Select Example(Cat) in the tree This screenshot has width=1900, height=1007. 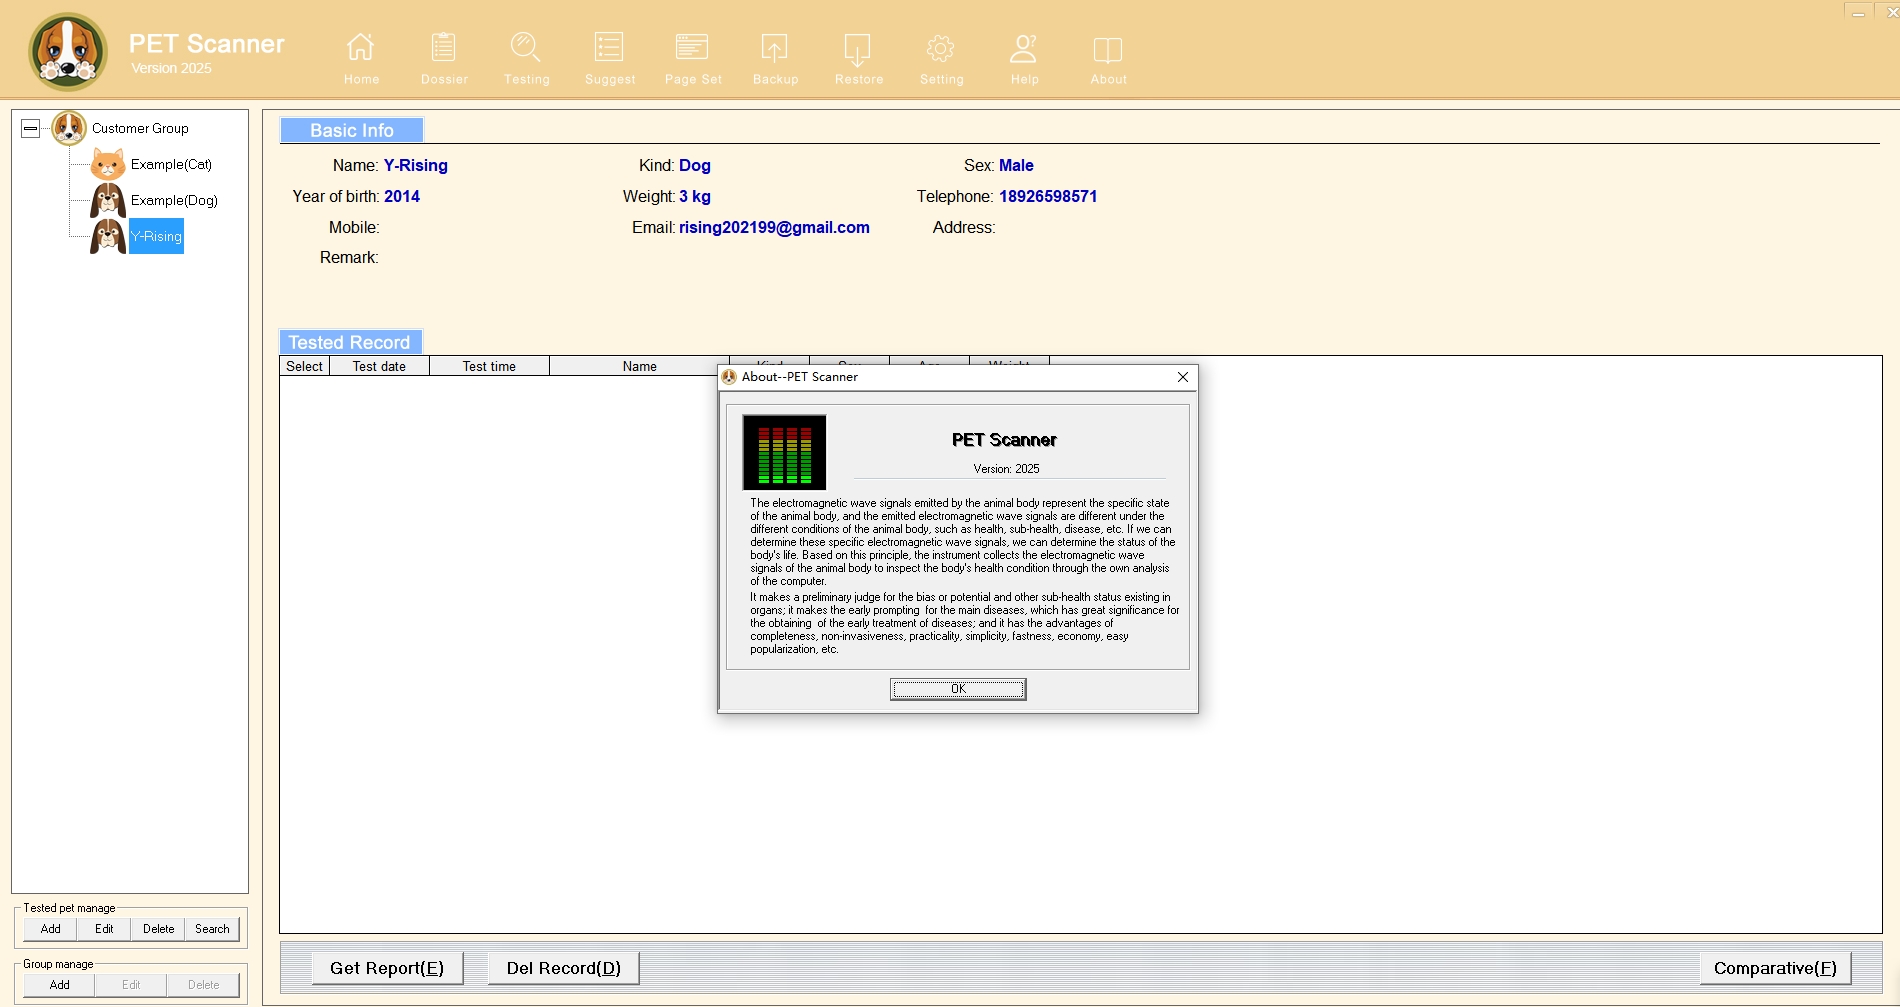tap(171, 164)
